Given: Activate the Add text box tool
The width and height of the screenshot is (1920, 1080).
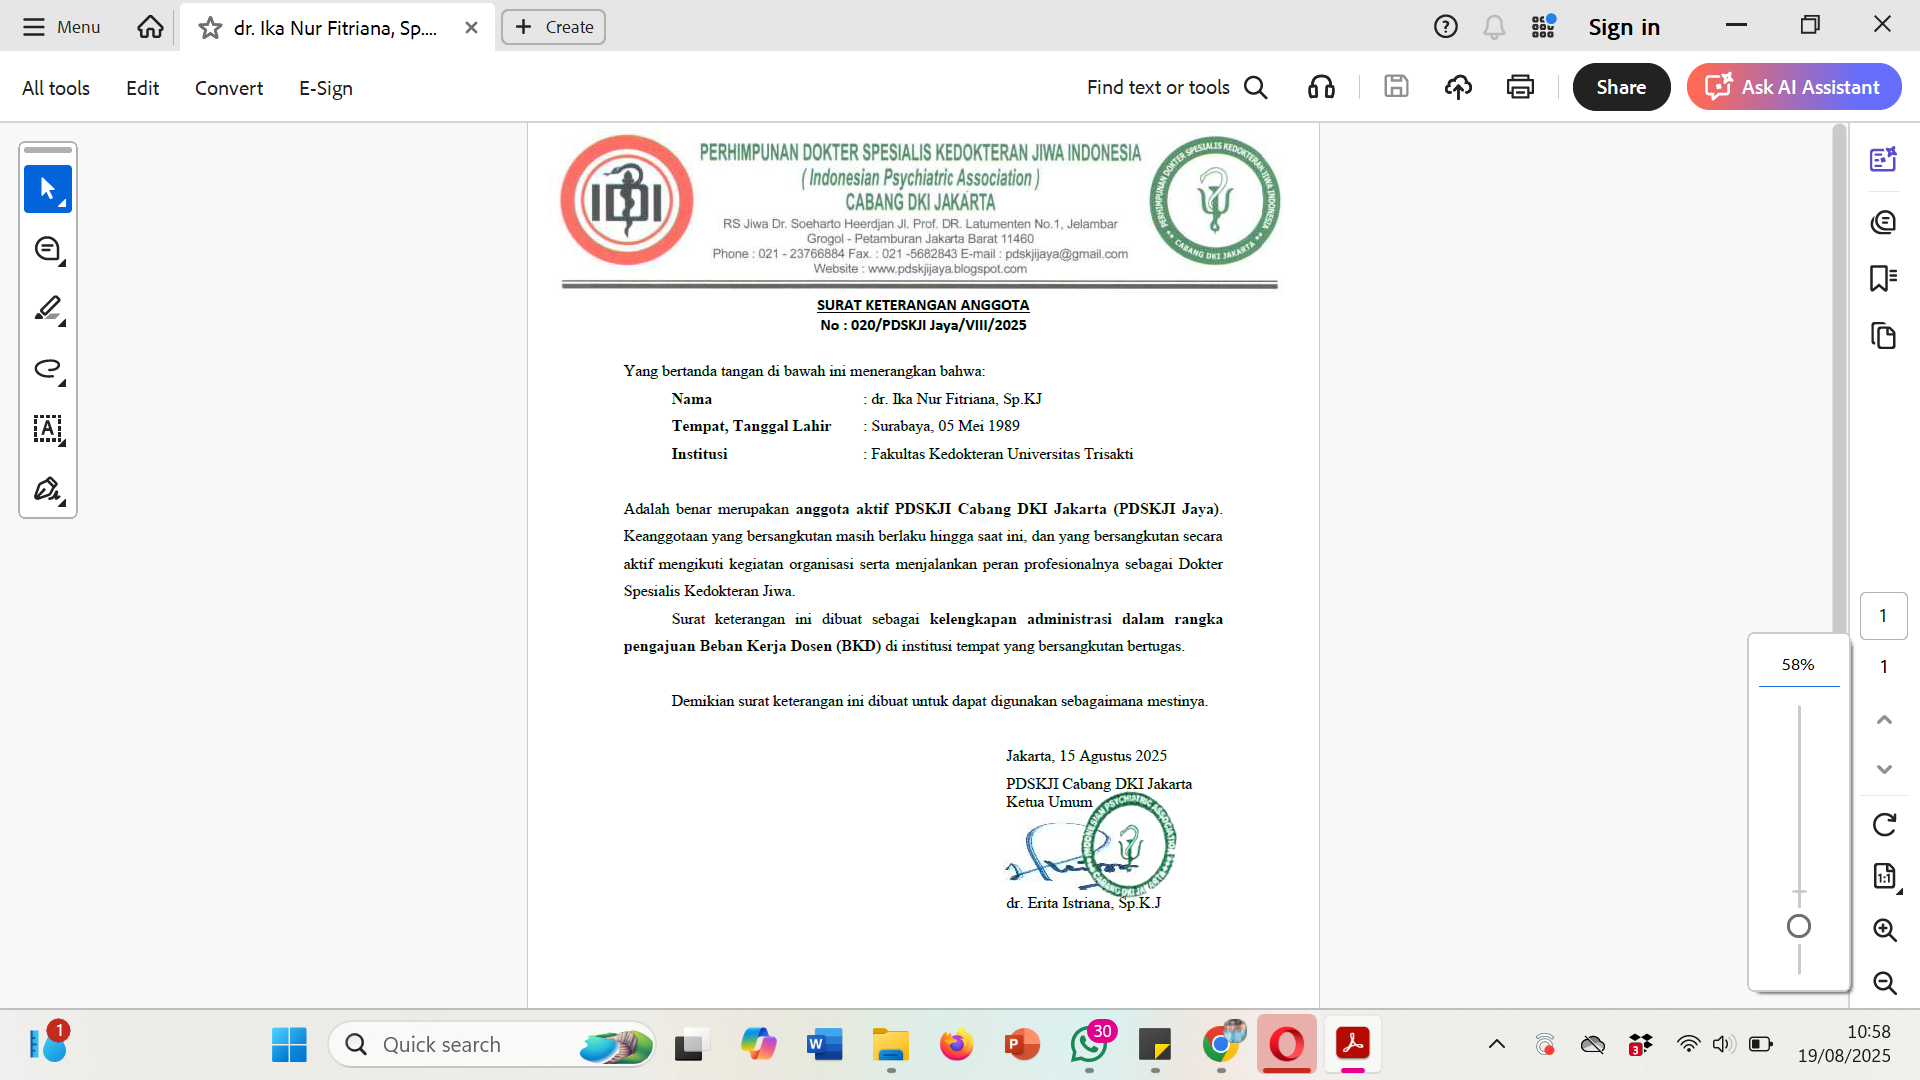Looking at the screenshot, I should pyautogui.click(x=47, y=429).
